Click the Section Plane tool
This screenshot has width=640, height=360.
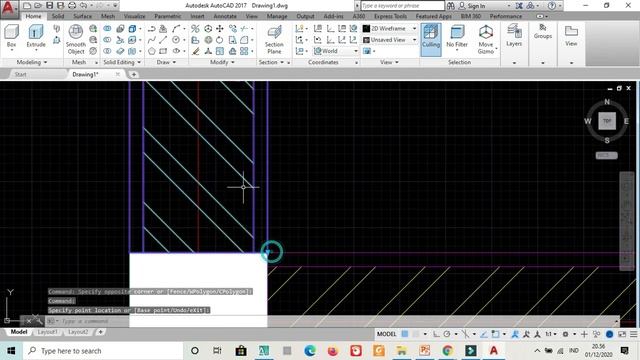[274, 40]
